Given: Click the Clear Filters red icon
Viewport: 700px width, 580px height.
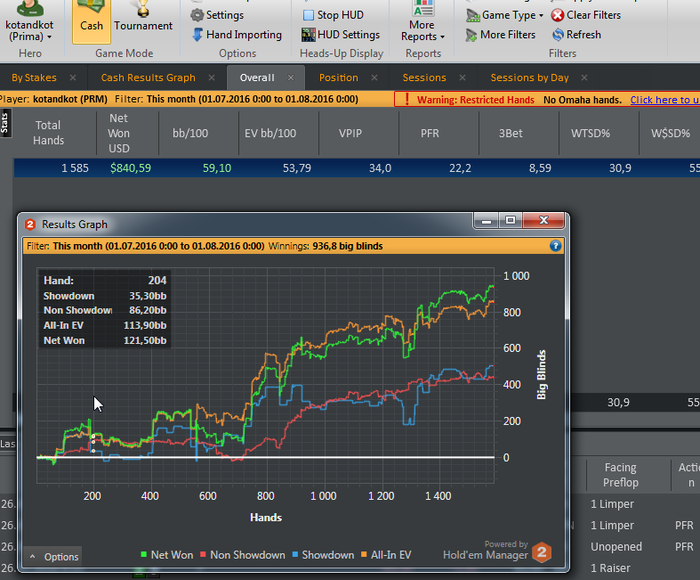Looking at the screenshot, I should coord(557,15).
